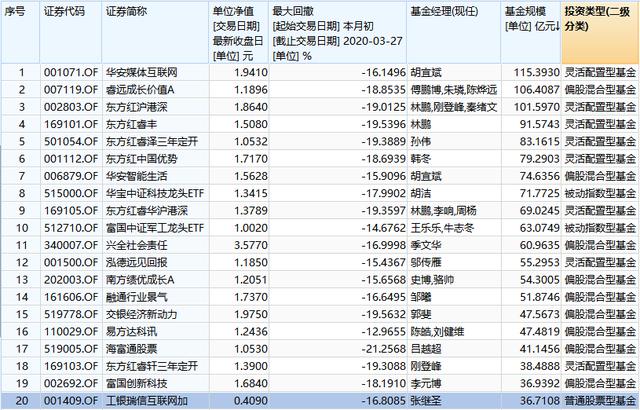This screenshot has height=410, width=640.
Task: Select manager cell 张继圣
Action: 426,401
